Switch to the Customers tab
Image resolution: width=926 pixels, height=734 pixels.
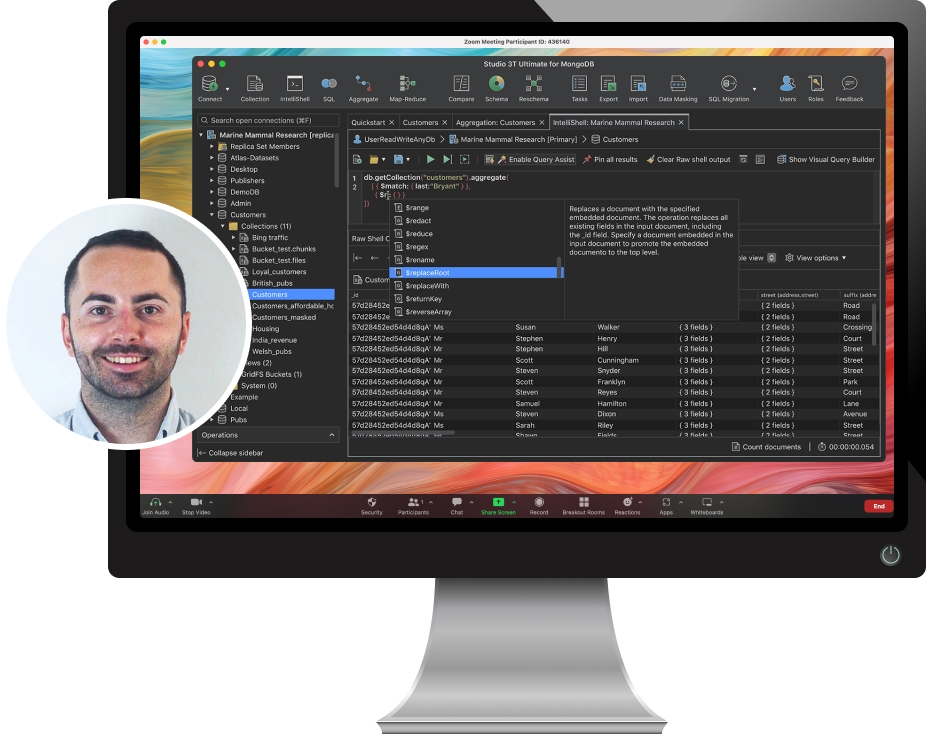pyautogui.click(x=420, y=122)
